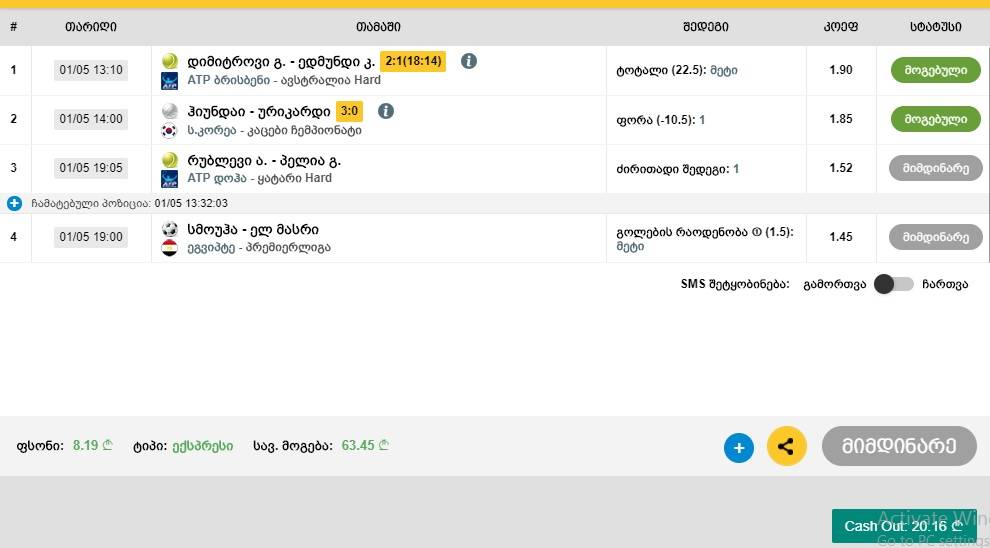
Task: Click match რუბლევი ა. - პელია გ.
Action: point(264,160)
